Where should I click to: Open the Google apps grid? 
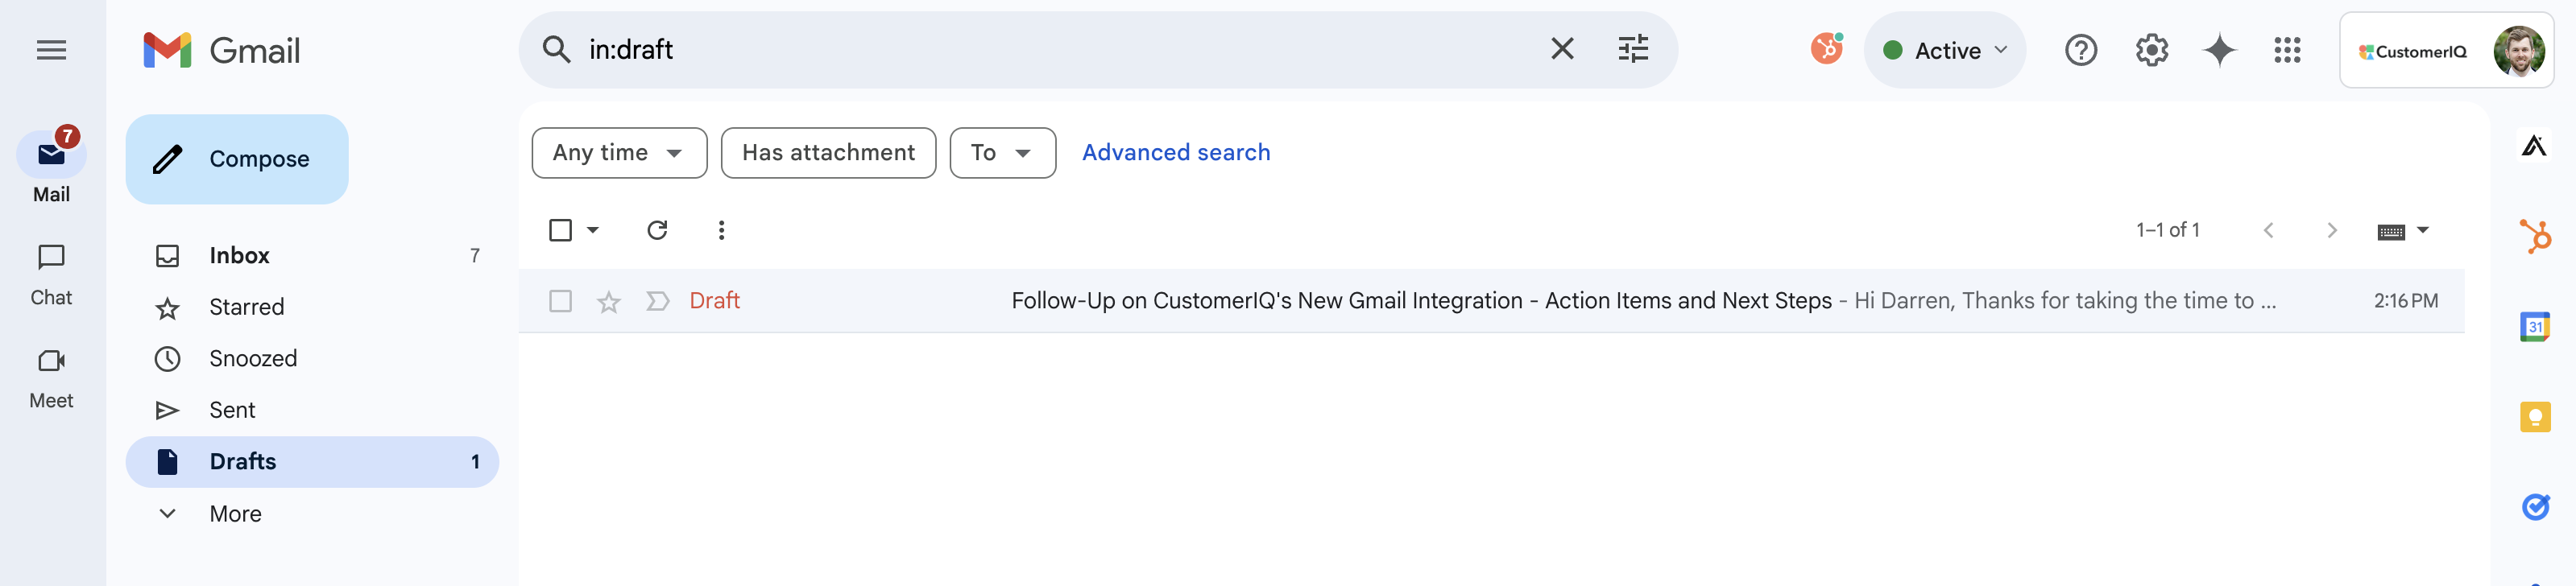click(2286, 50)
